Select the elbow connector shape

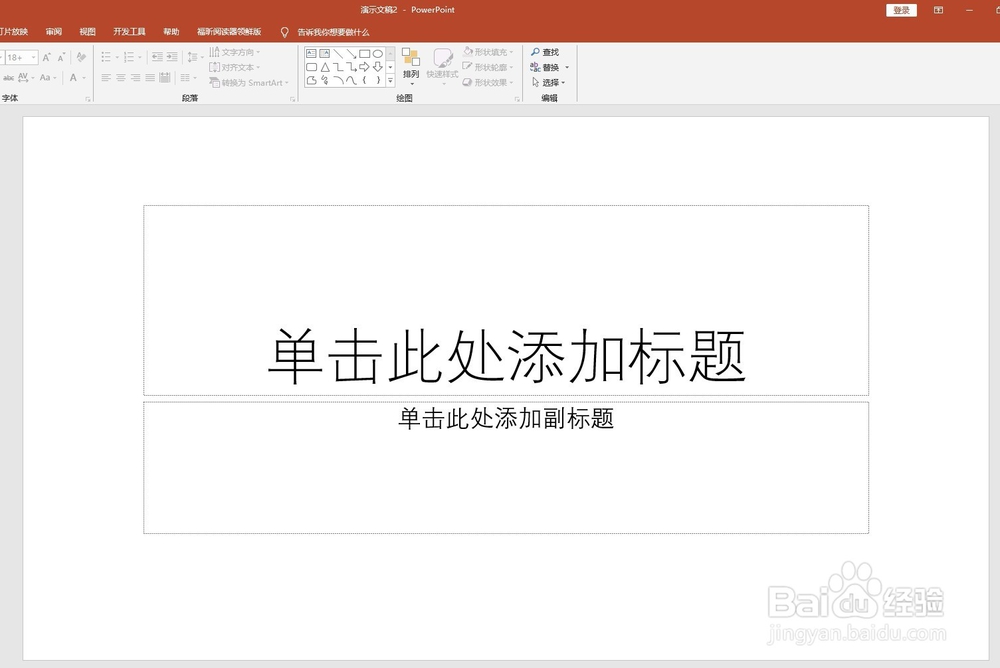338,67
